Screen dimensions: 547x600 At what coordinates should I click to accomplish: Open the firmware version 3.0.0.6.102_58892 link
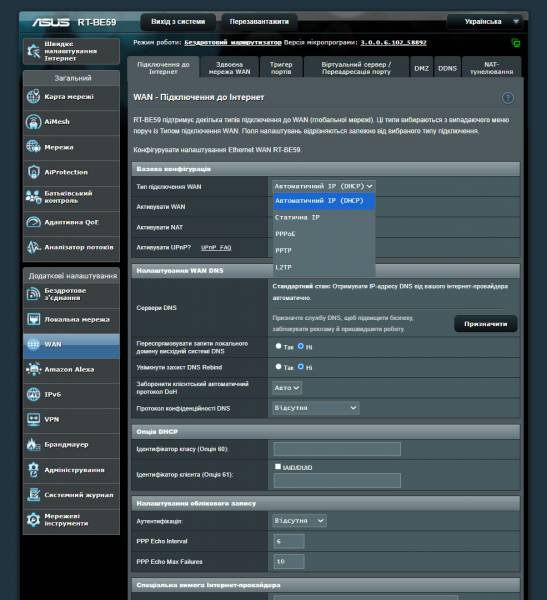coord(393,42)
